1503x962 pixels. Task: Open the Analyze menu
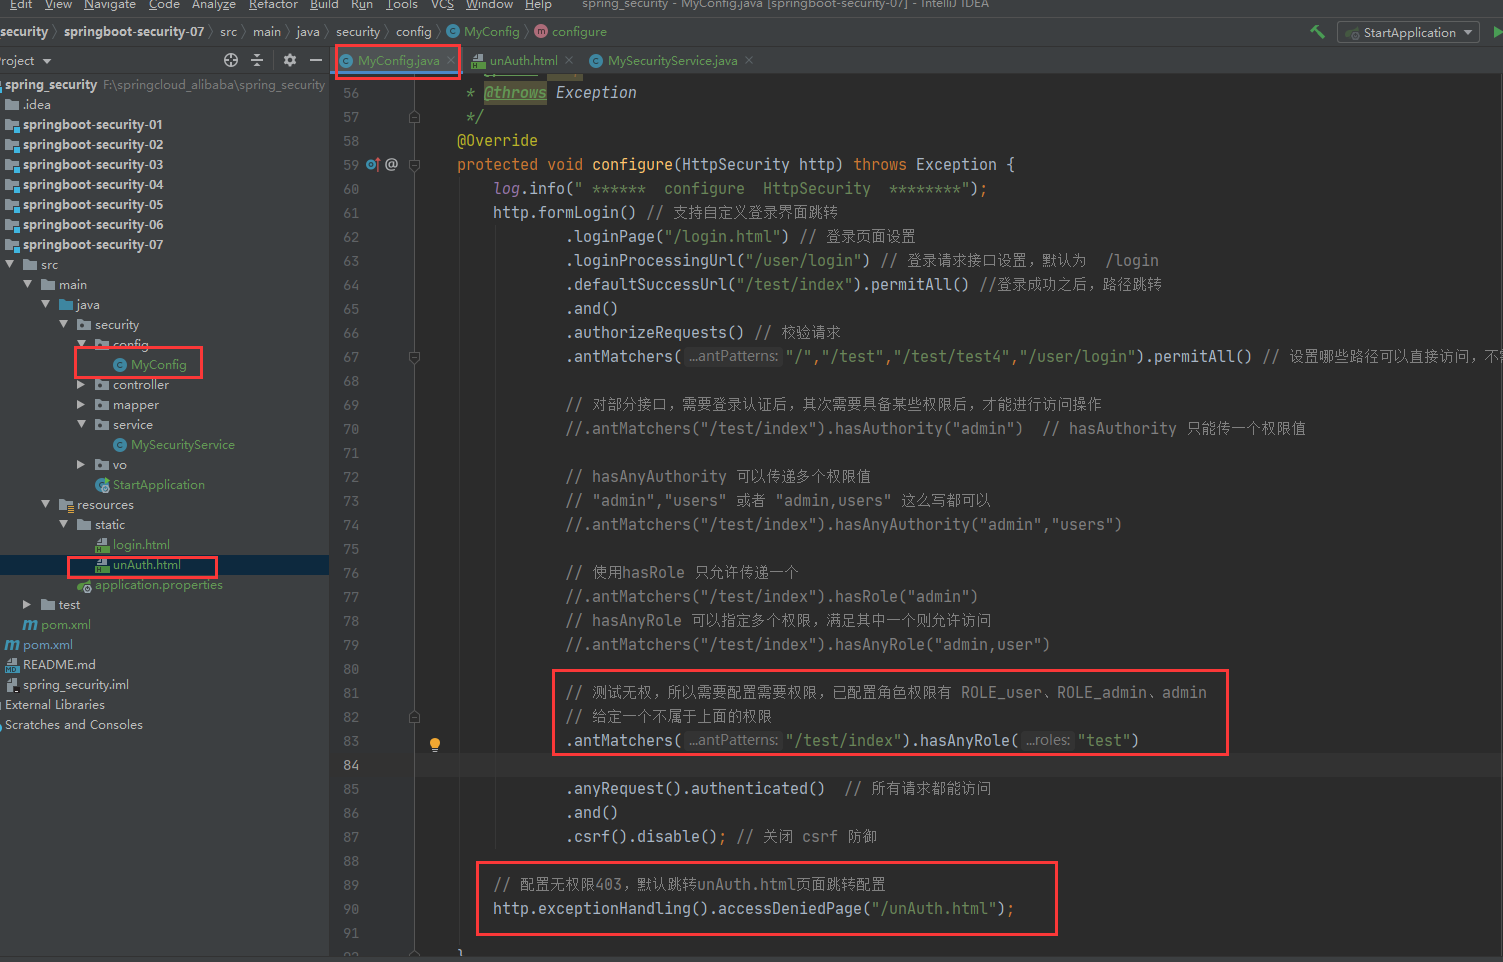(x=214, y=6)
